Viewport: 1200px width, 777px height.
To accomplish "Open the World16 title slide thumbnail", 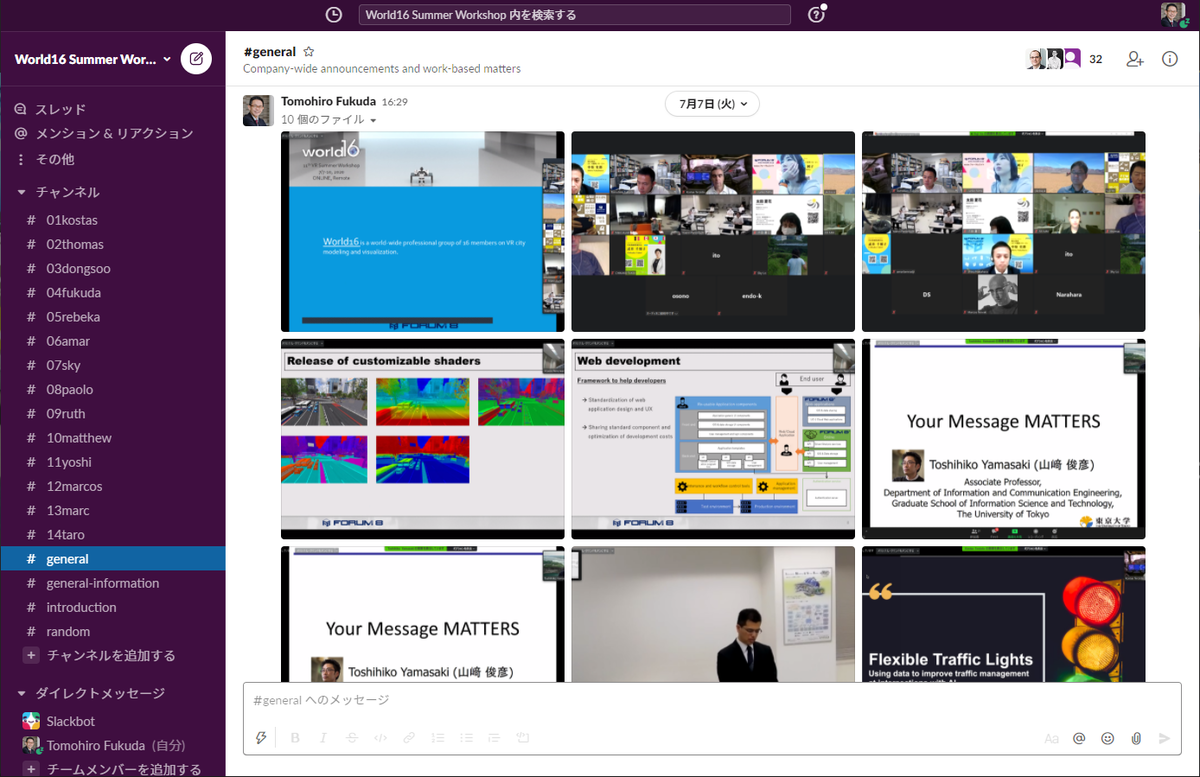I will [x=423, y=231].
